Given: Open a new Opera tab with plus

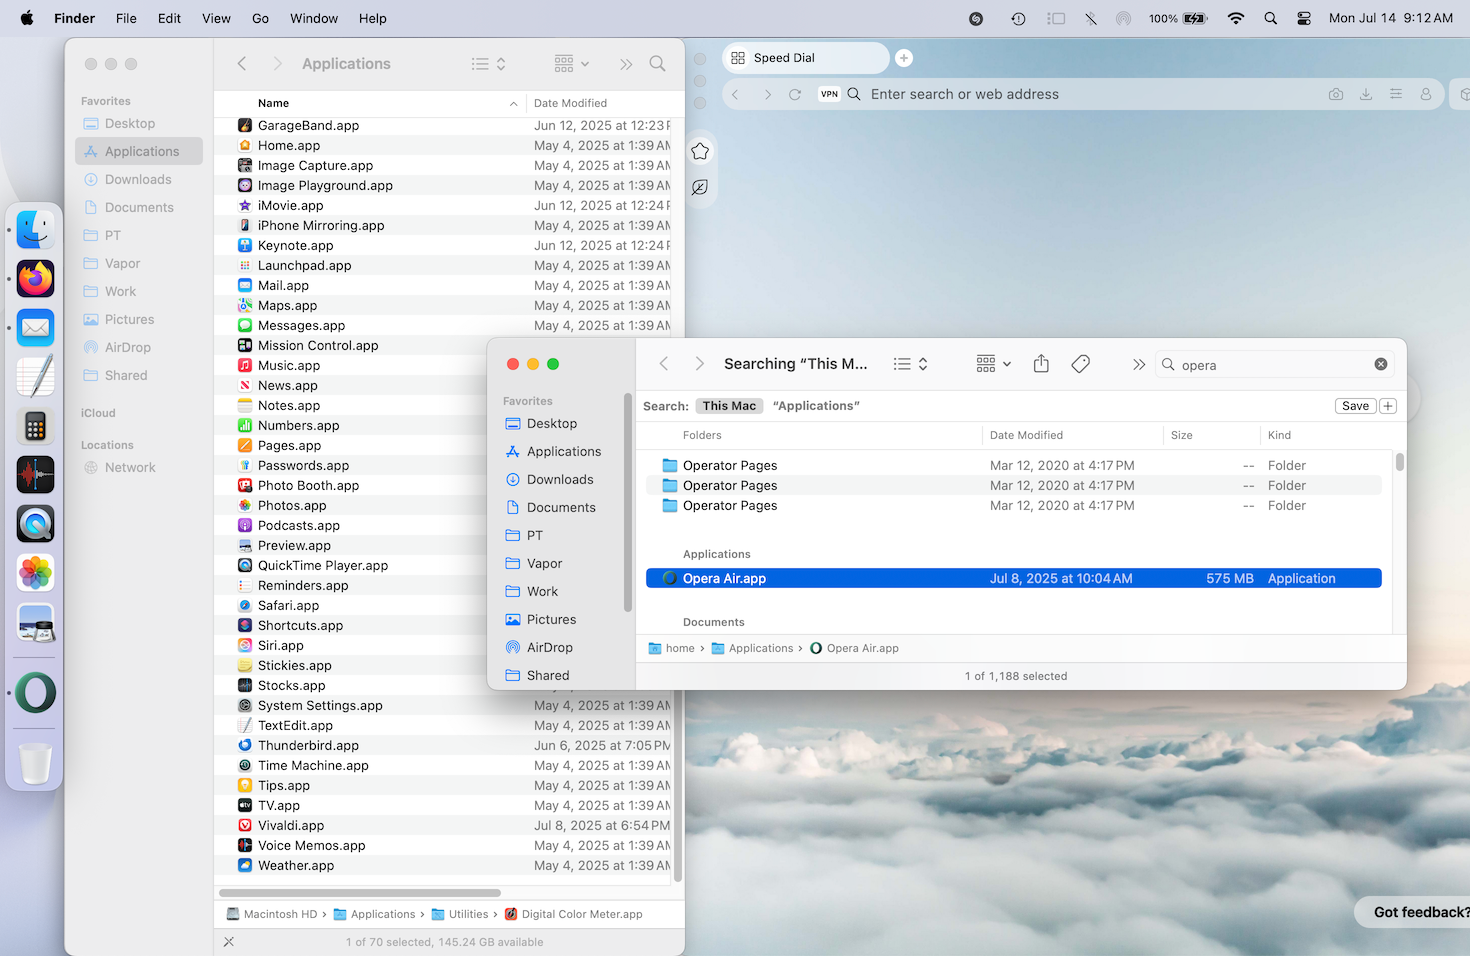Looking at the screenshot, I should (x=904, y=58).
